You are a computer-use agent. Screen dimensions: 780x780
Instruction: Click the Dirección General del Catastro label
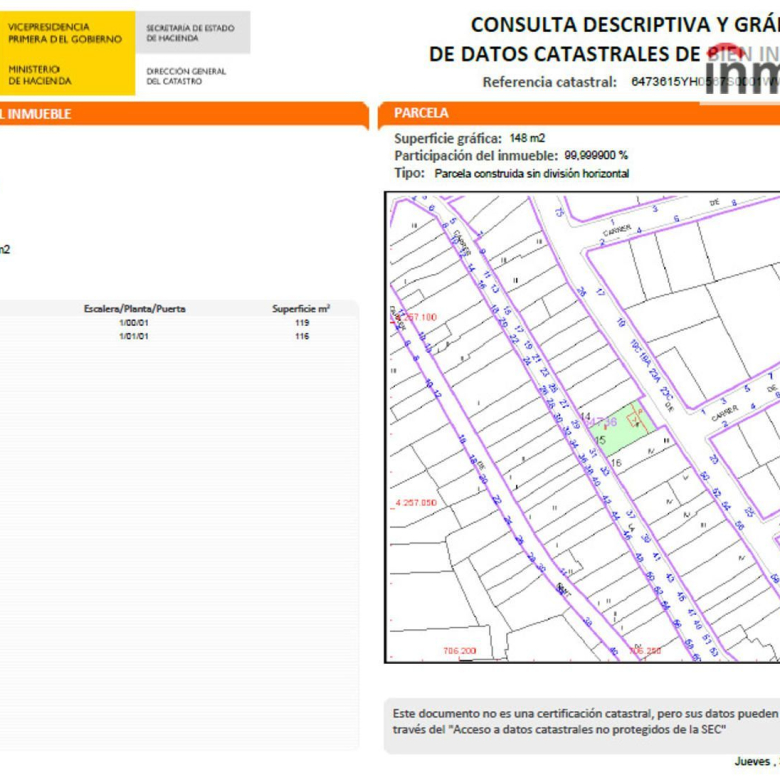[186, 76]
